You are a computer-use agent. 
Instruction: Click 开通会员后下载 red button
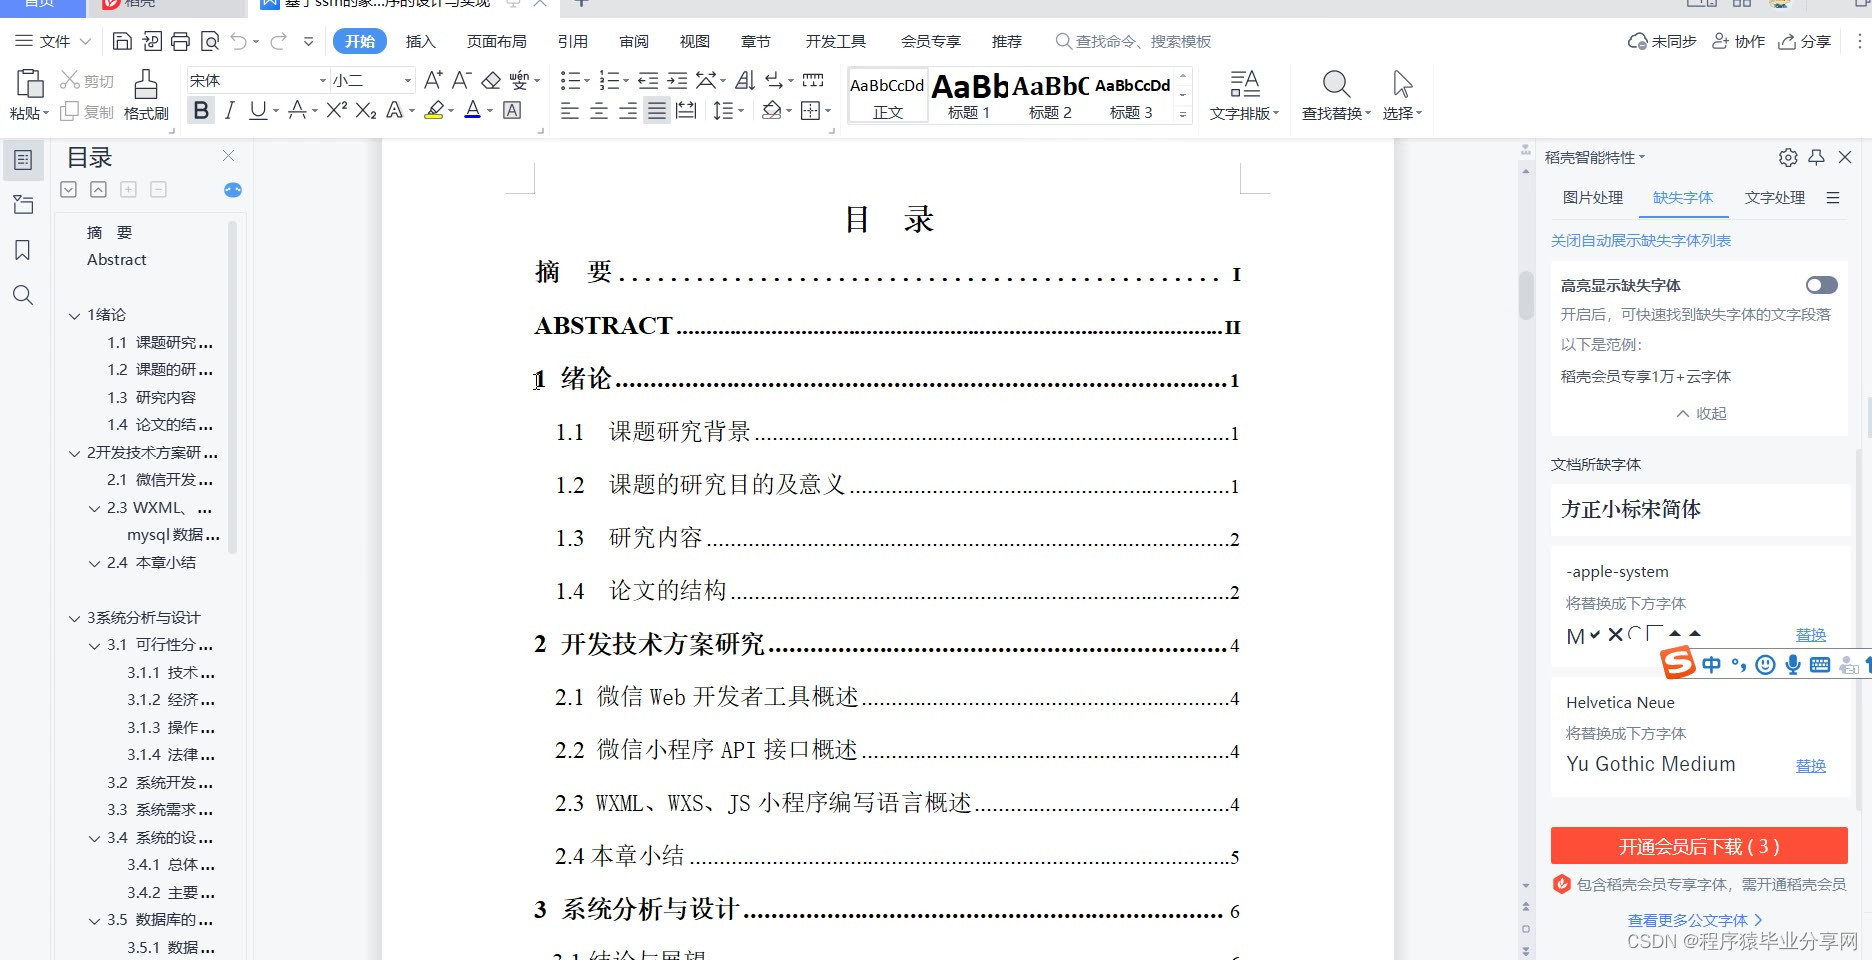[x=1699, y=846]
